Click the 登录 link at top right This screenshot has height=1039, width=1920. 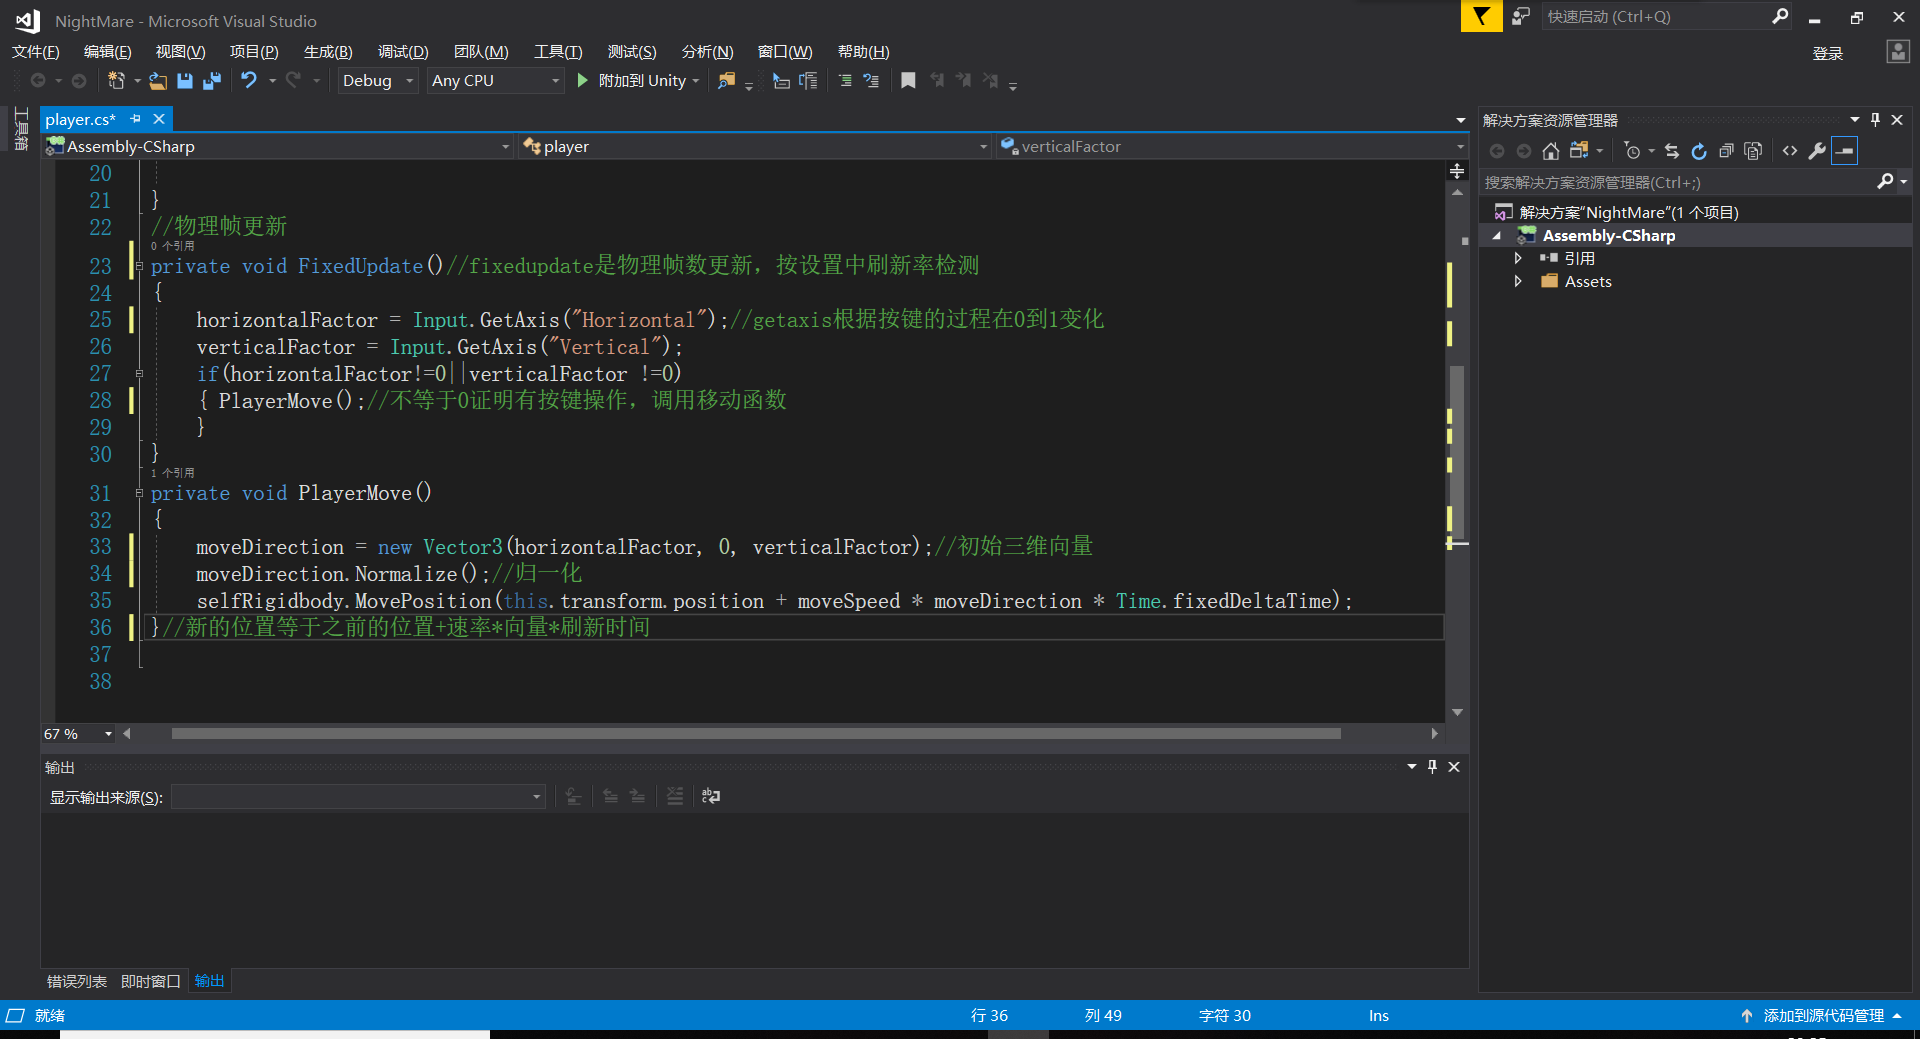click(1828, 53)
